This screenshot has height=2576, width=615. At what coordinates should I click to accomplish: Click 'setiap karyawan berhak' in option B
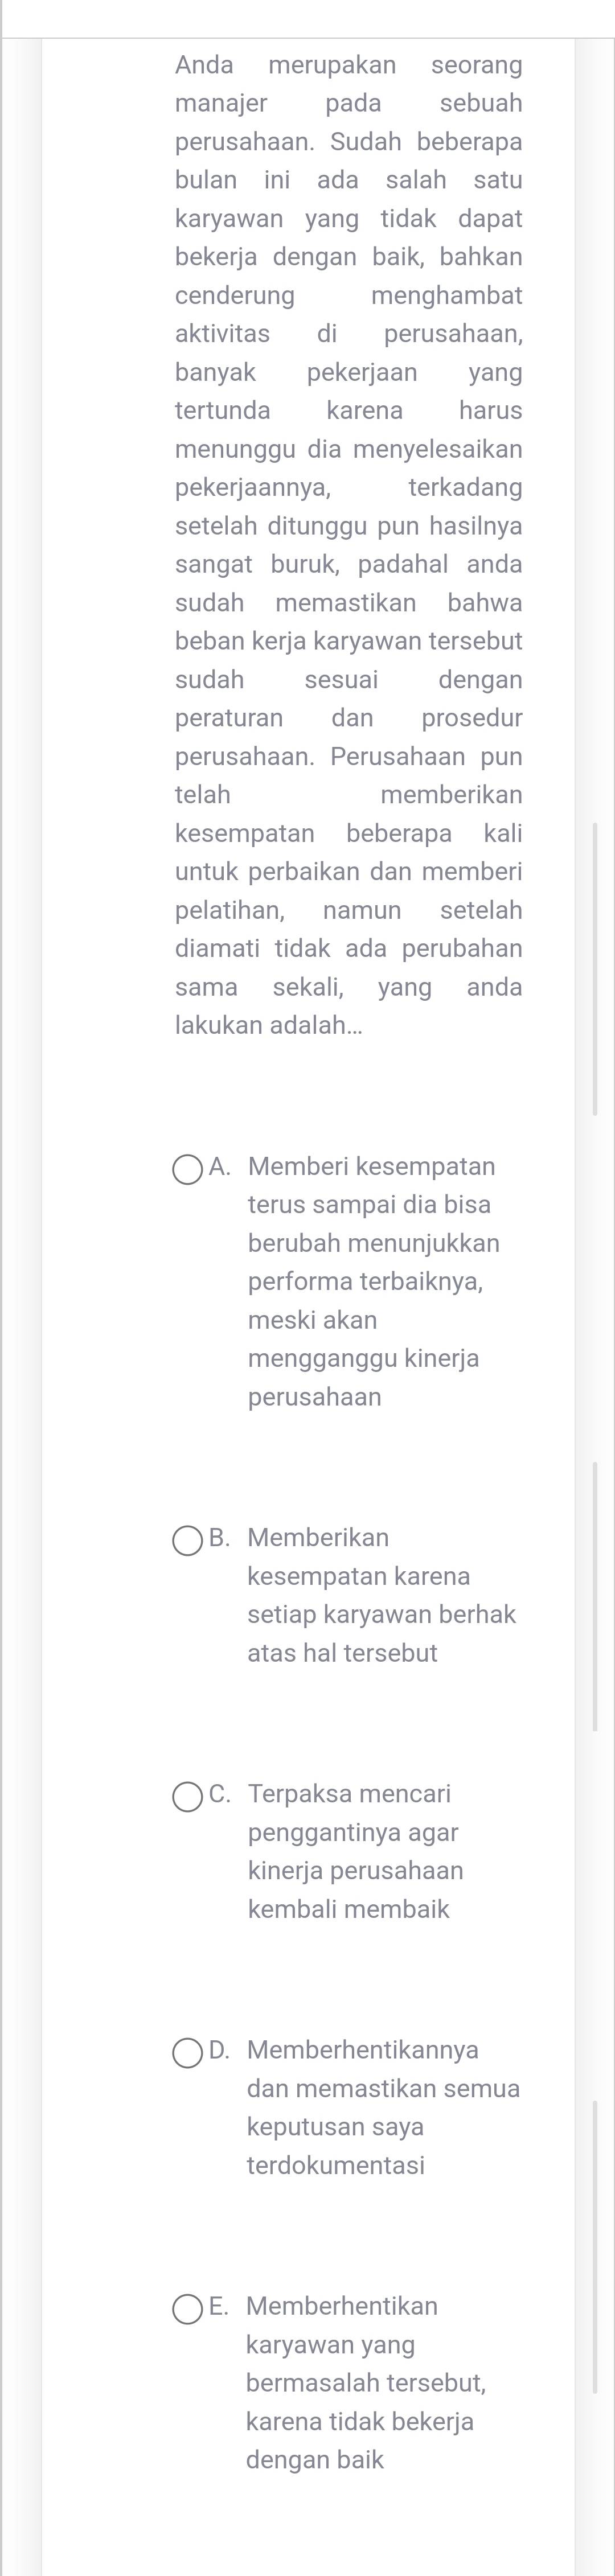381,1615
